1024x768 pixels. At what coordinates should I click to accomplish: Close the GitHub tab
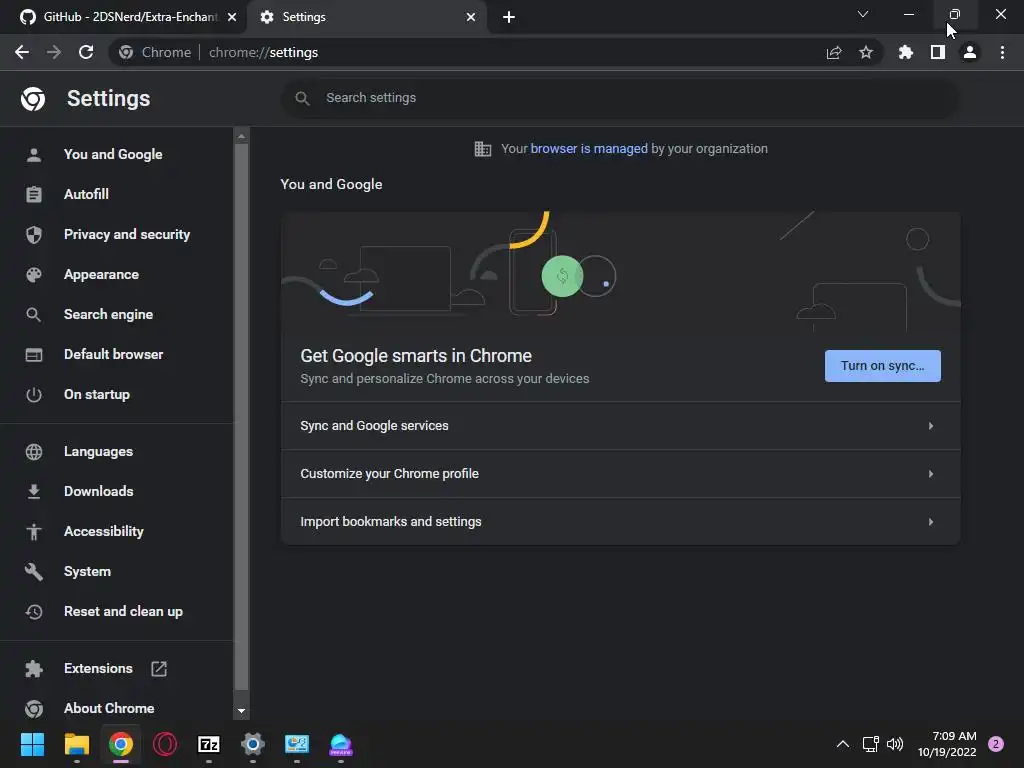[232, 17]
